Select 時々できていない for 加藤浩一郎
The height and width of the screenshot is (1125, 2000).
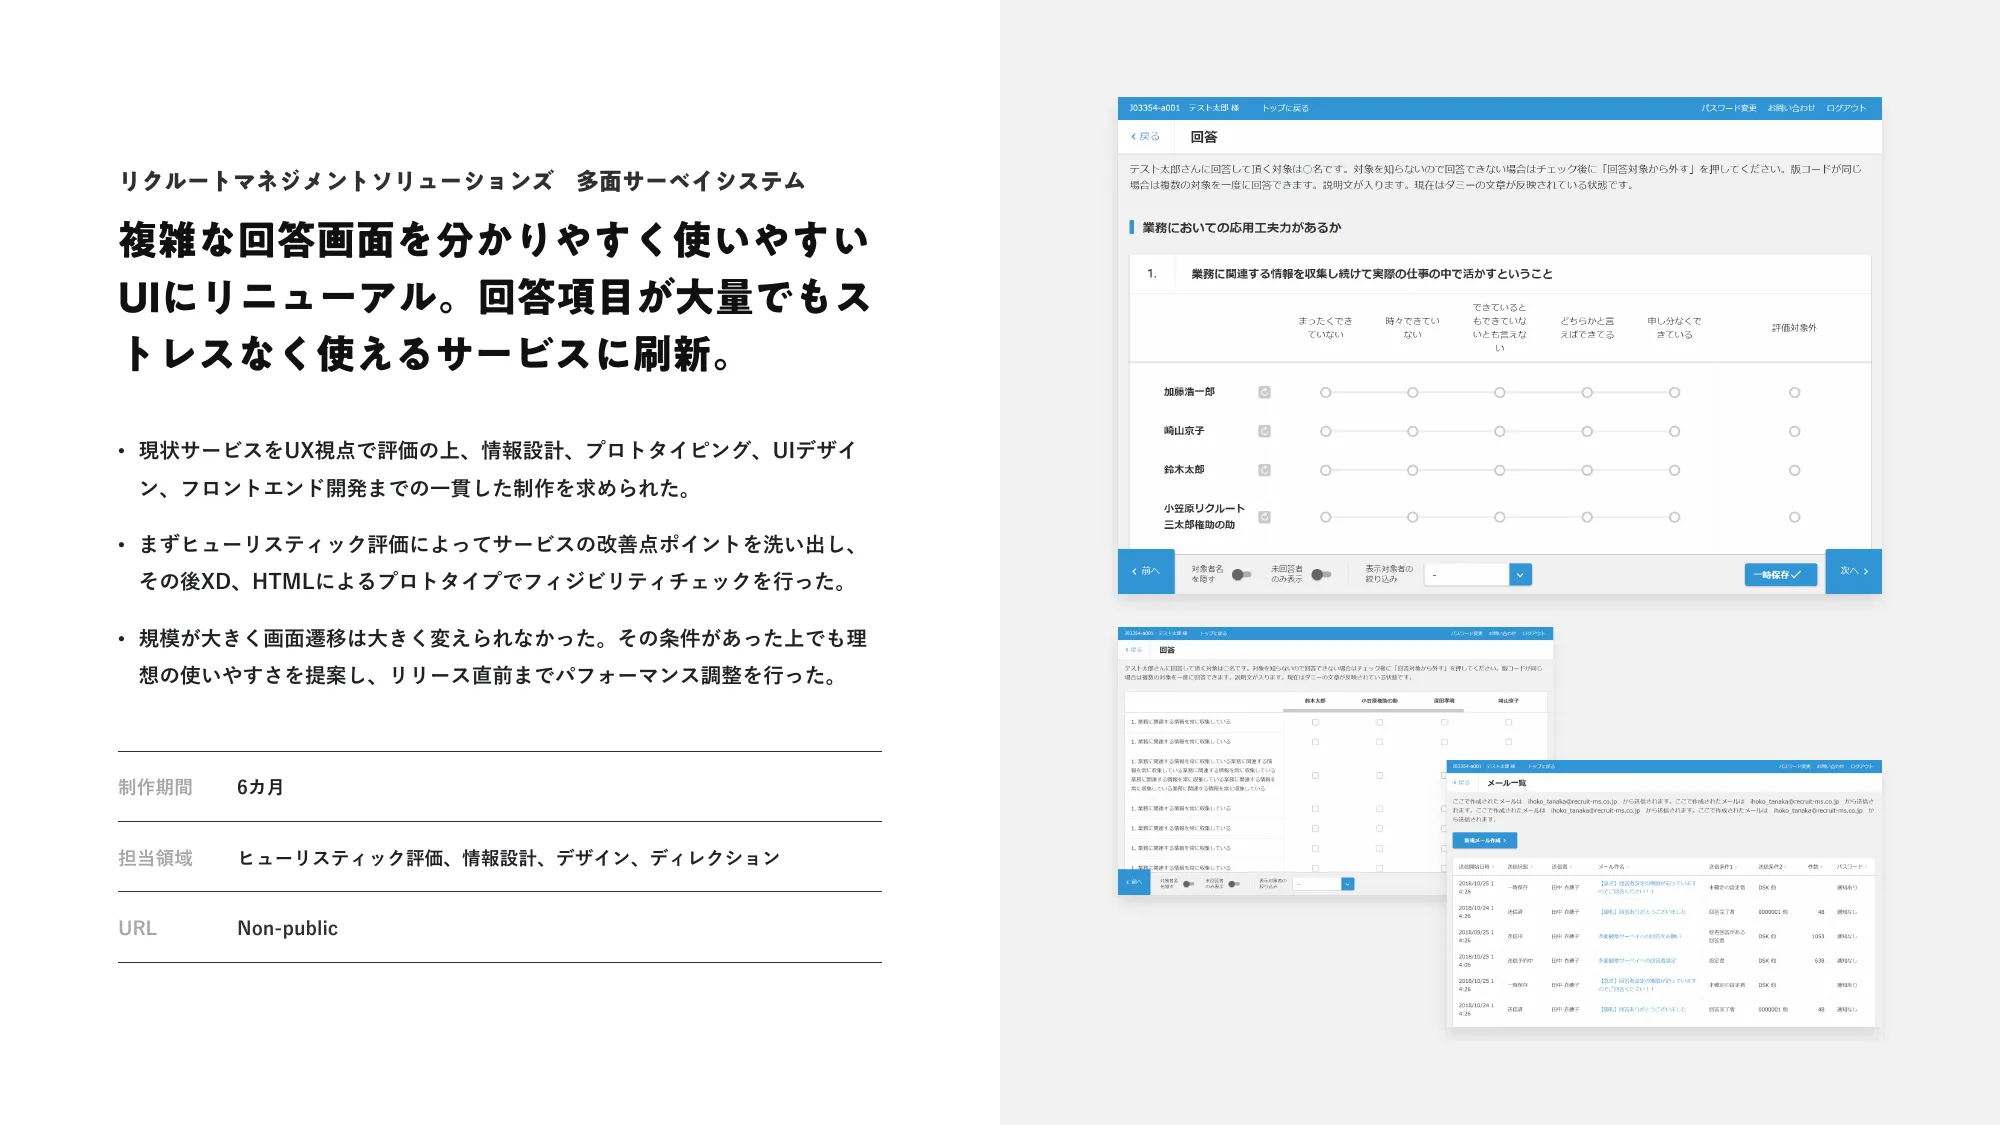(x=1412, y=393)
